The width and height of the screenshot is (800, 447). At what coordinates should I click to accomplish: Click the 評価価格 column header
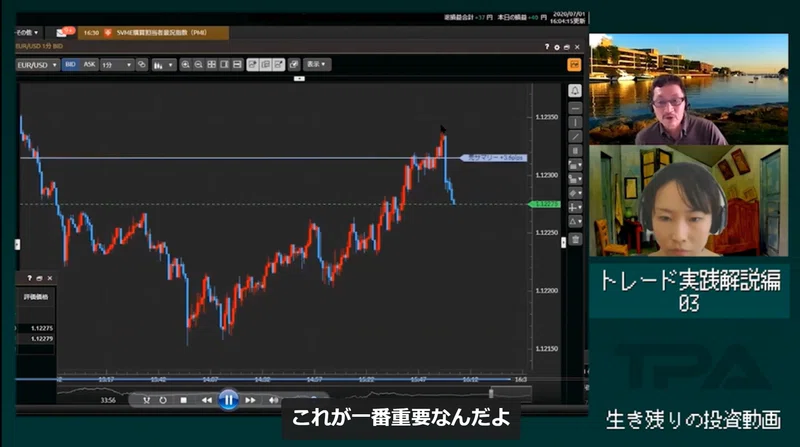[36, 296]
